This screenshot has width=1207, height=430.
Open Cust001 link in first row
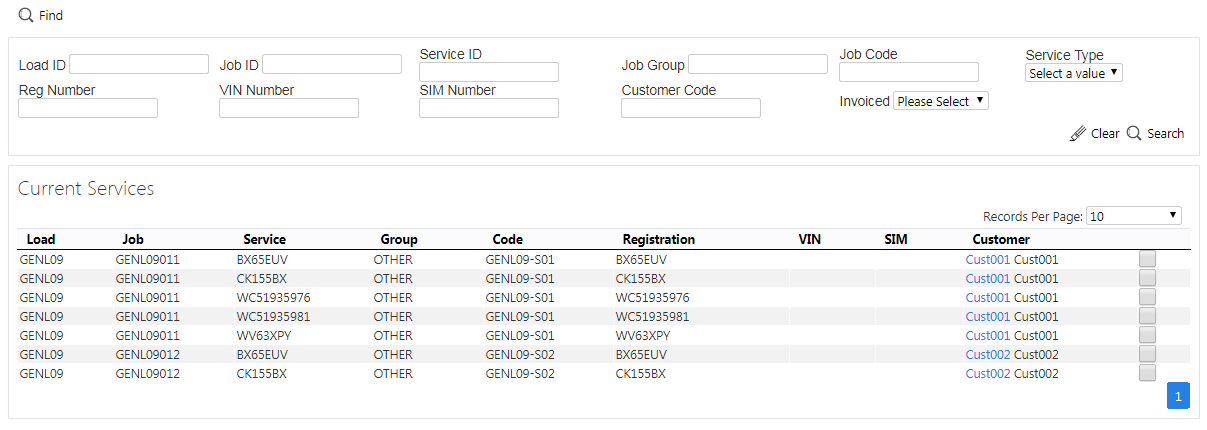point(988,259)
